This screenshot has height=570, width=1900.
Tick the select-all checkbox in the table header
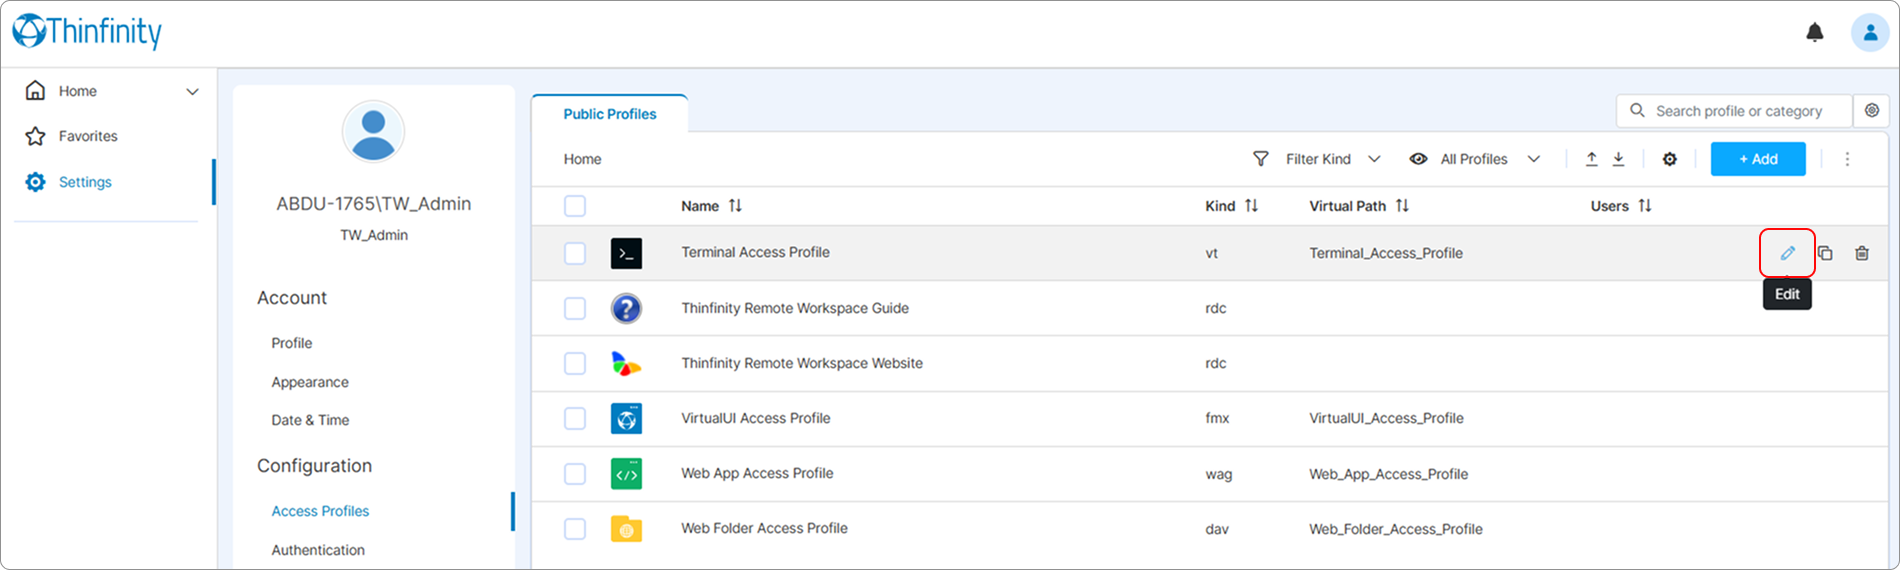pos(575,206)
